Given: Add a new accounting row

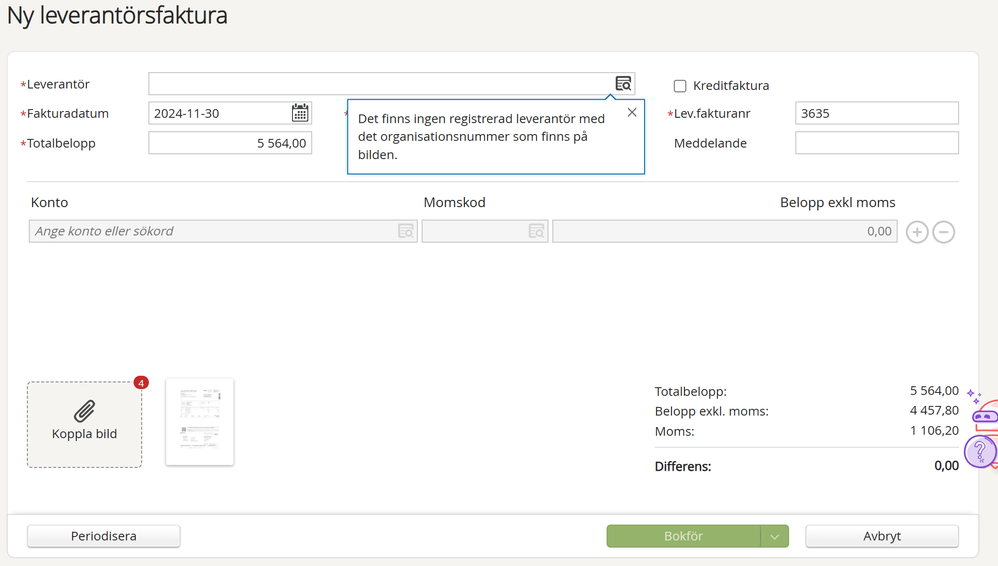Looking at the screenshot, I should tap(917, 232).
